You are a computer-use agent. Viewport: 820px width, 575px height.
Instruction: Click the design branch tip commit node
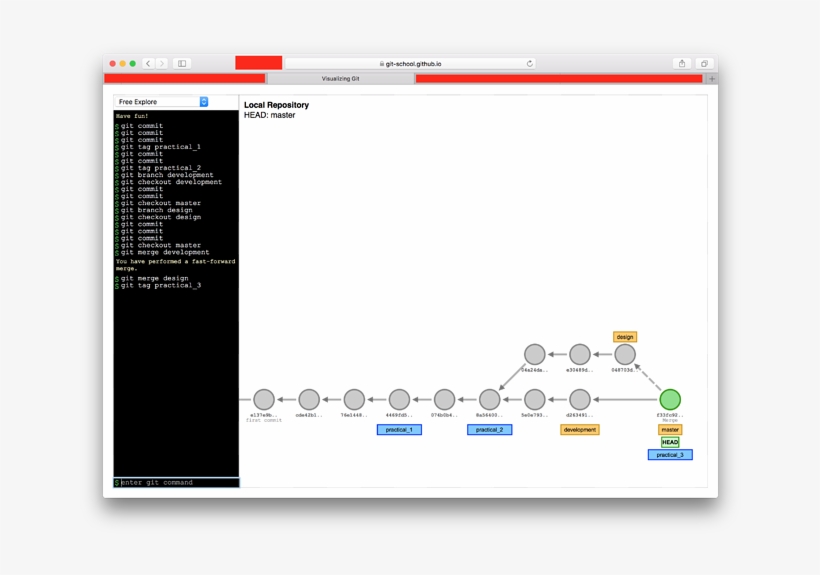coord(625,354)
